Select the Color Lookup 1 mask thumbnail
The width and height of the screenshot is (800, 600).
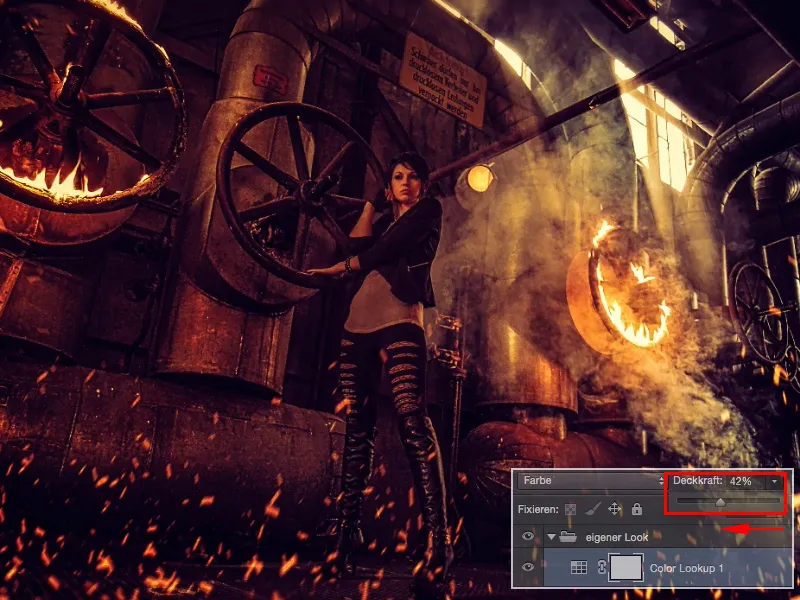coord(626,567)
